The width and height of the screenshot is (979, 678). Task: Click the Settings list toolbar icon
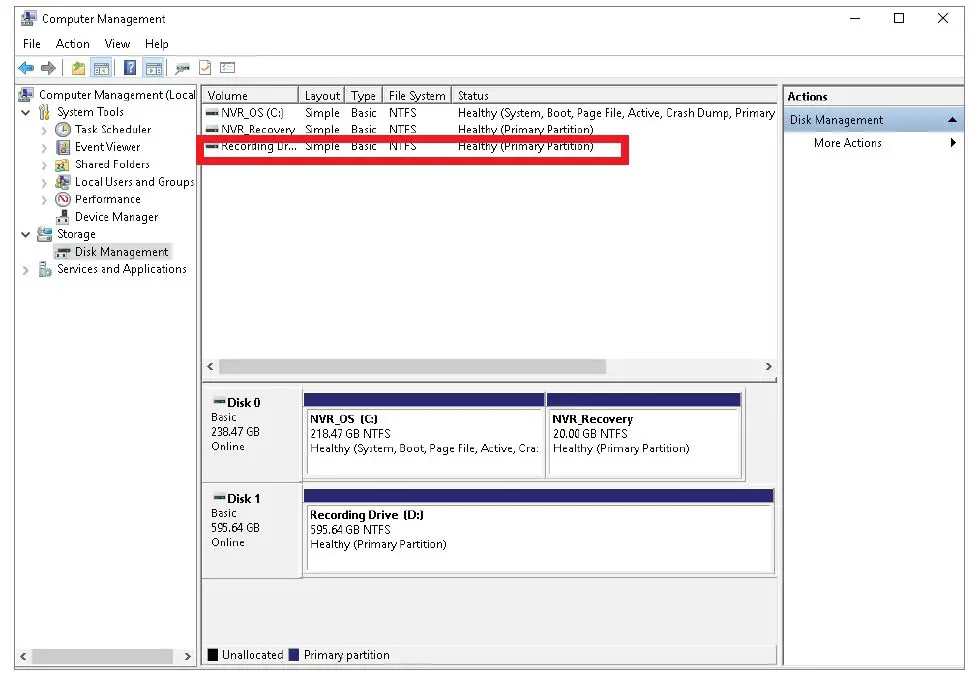pyautogui.click(x=227, y=67)
